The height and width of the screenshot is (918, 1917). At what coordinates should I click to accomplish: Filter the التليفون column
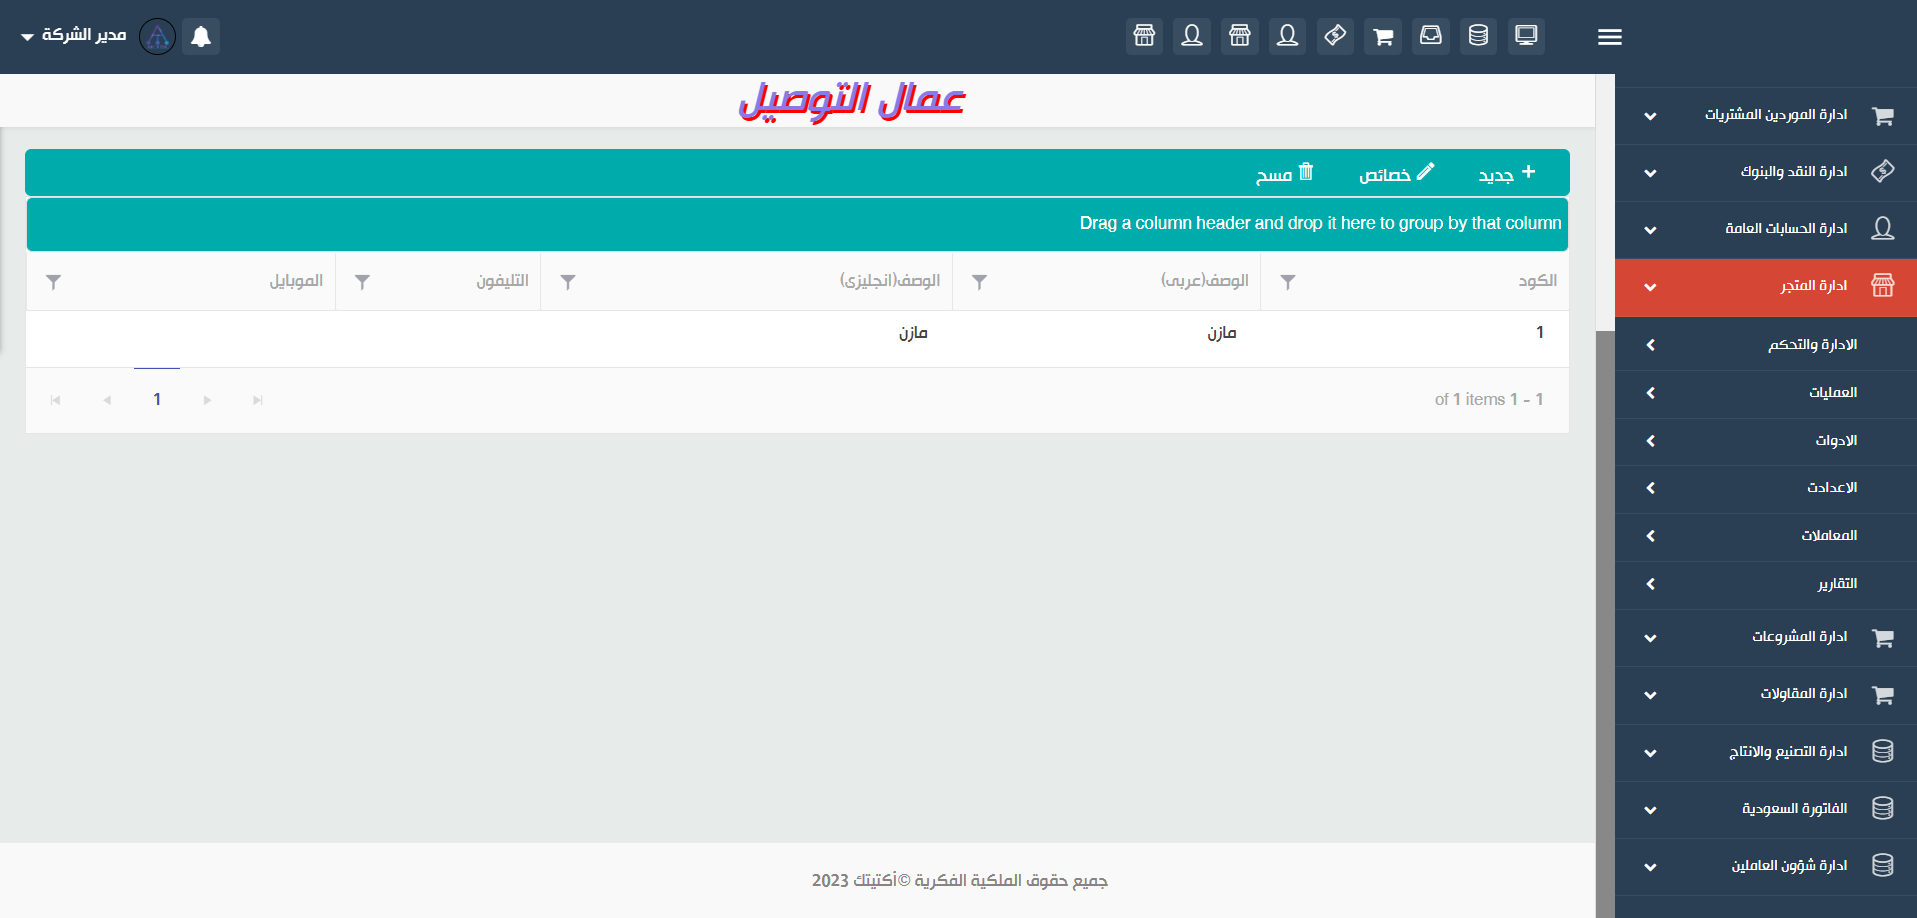coord(363,282)
